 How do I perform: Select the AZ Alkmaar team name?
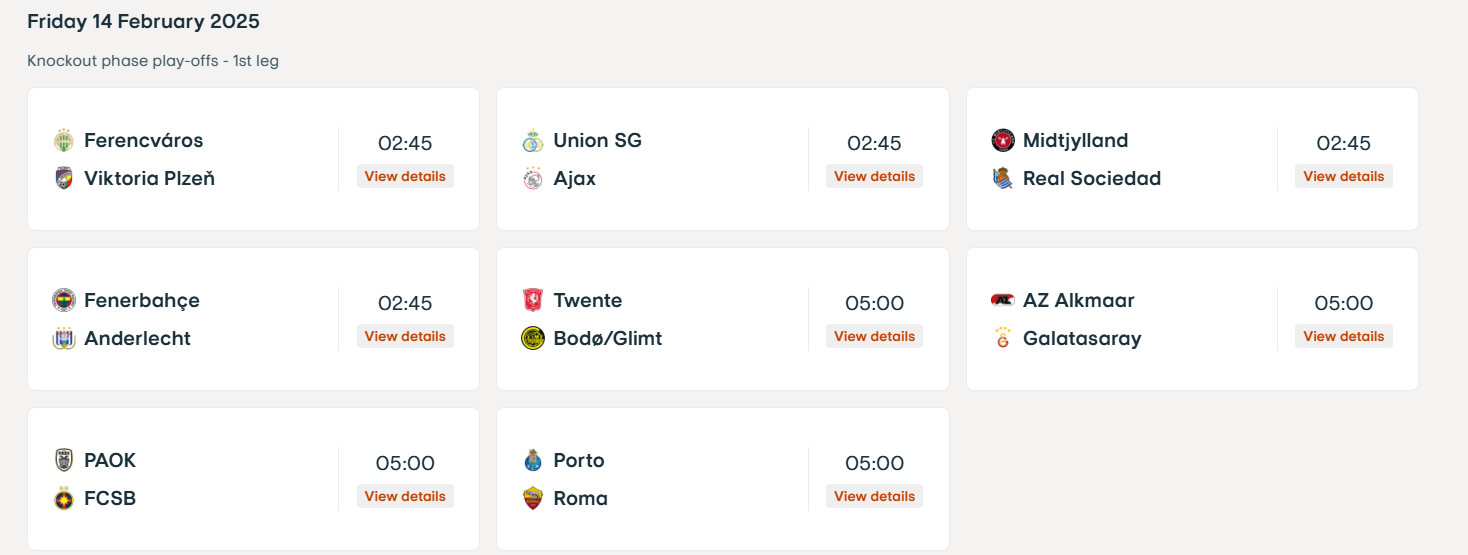point(1079,301)
